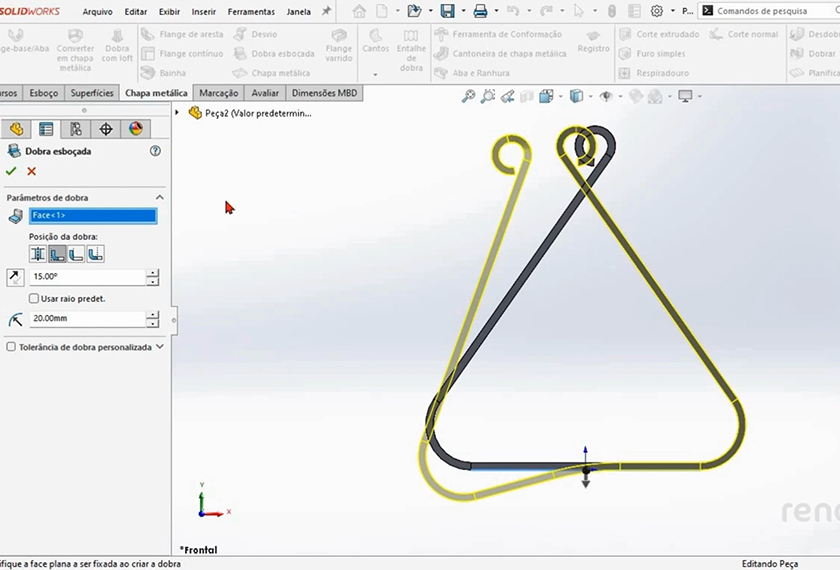Open the Inserir menu

pos(203,12)
